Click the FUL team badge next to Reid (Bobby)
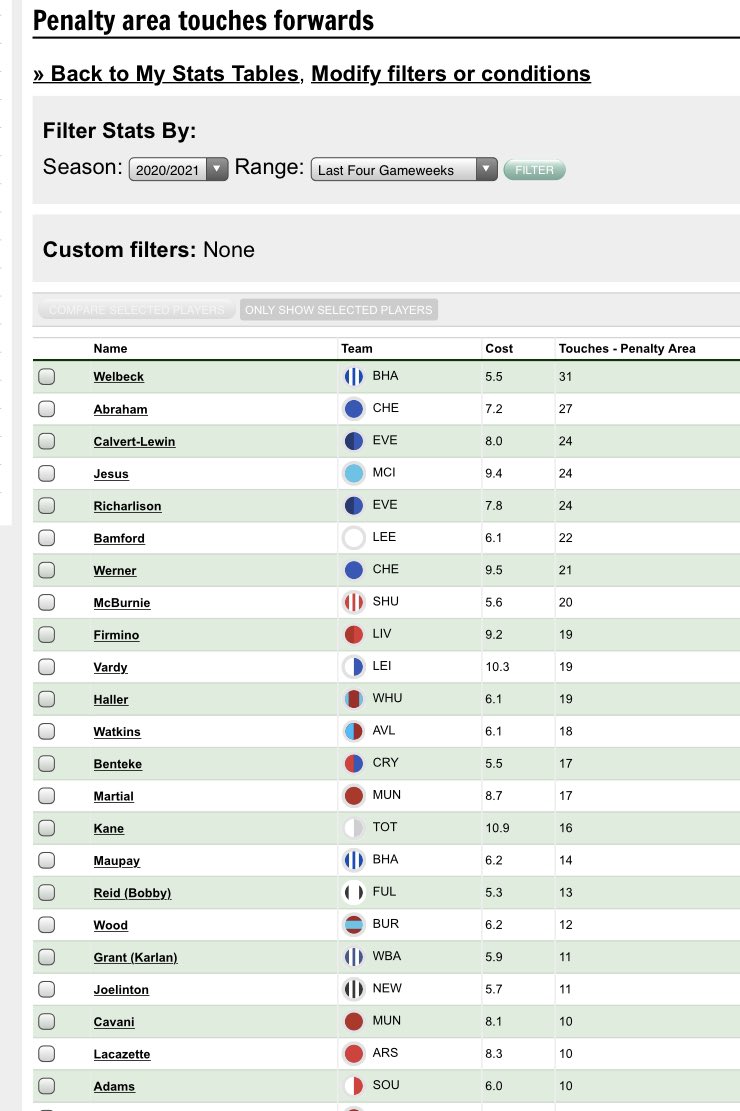Image resolution: width=740 pixels, height=1111 pixels. click(x=354, y=892)
